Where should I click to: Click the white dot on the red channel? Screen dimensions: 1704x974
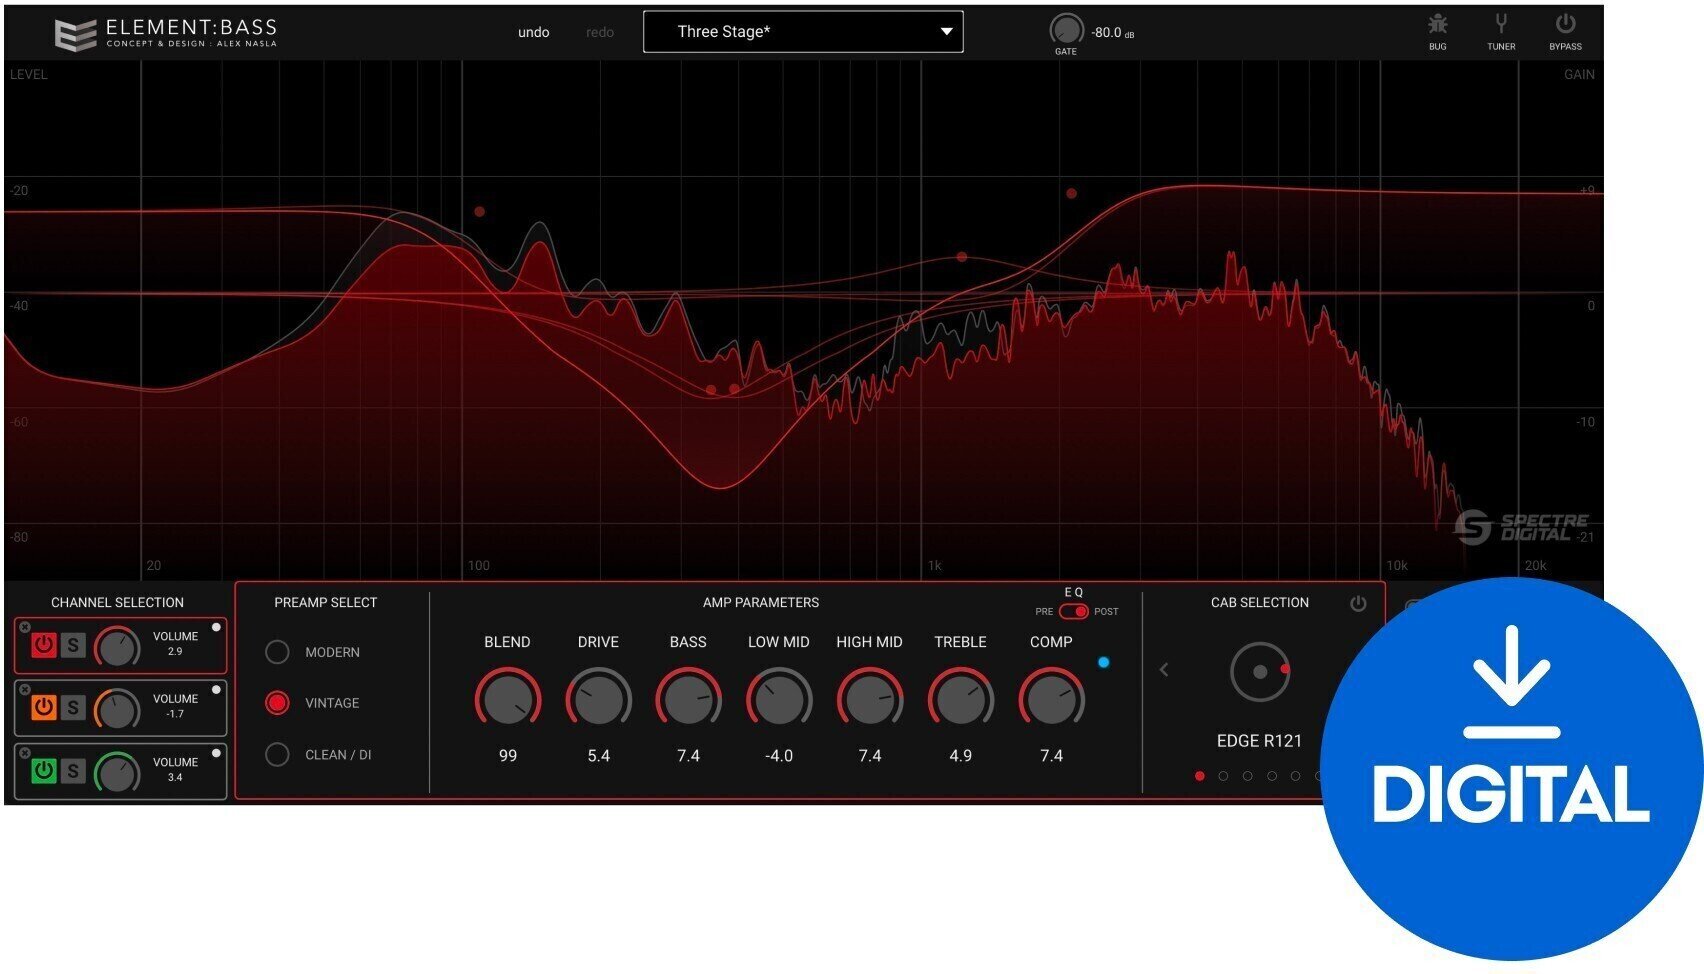click(216, 628)
